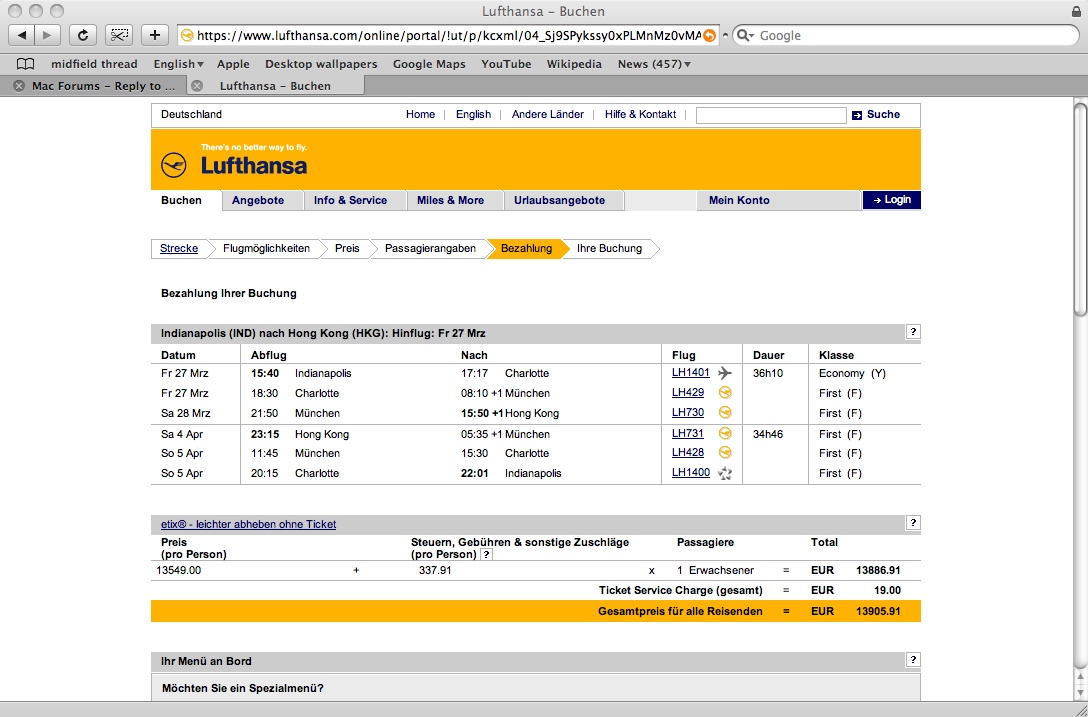Open flight LH1400 details
The height and width of the screenshot is (717, 1088).
[690, 473]
